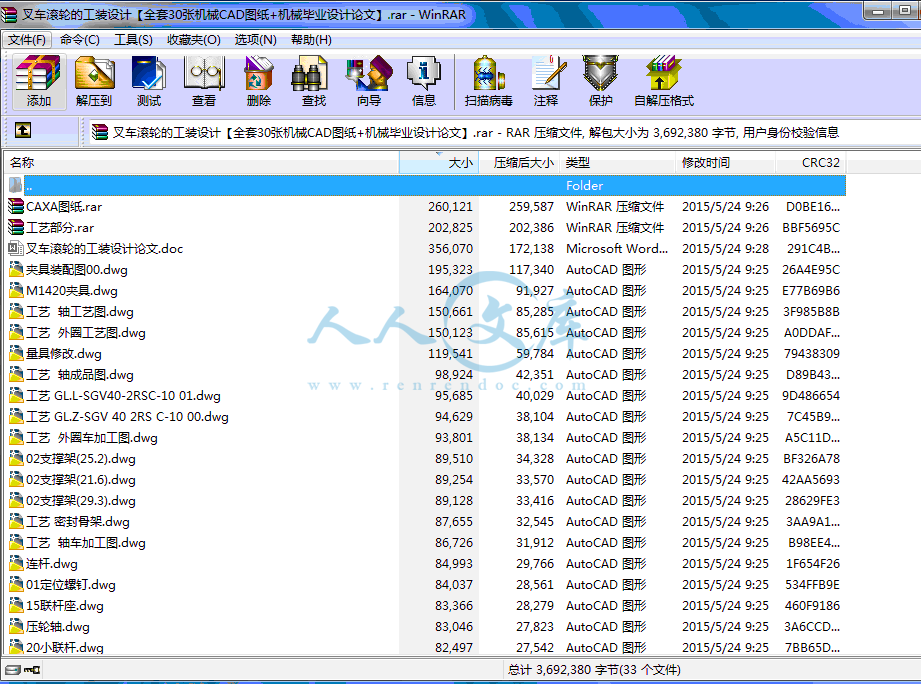Open the 命令(C) menu
The width and height of the screenshot is (921, 684).
tap(80, 40)
